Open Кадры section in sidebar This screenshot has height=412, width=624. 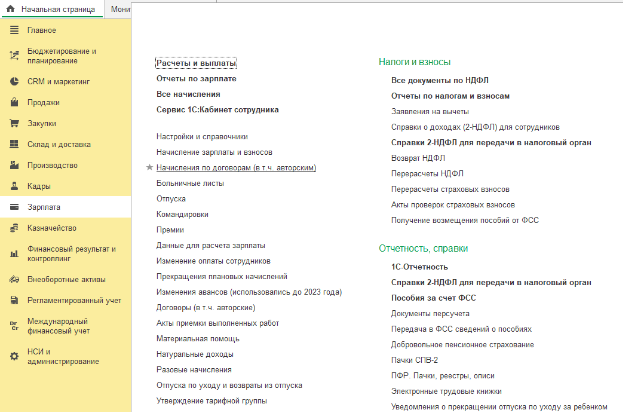(39, 186)
